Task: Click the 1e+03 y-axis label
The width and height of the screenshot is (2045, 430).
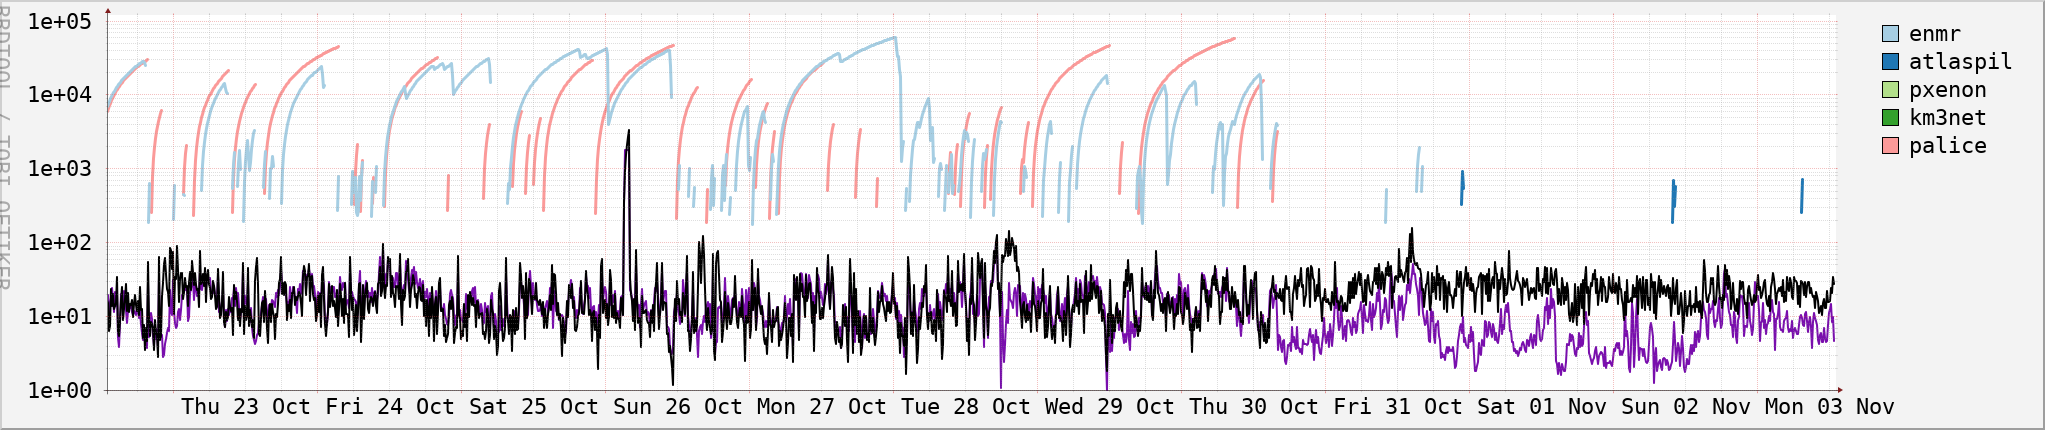Action: (59, 168)
